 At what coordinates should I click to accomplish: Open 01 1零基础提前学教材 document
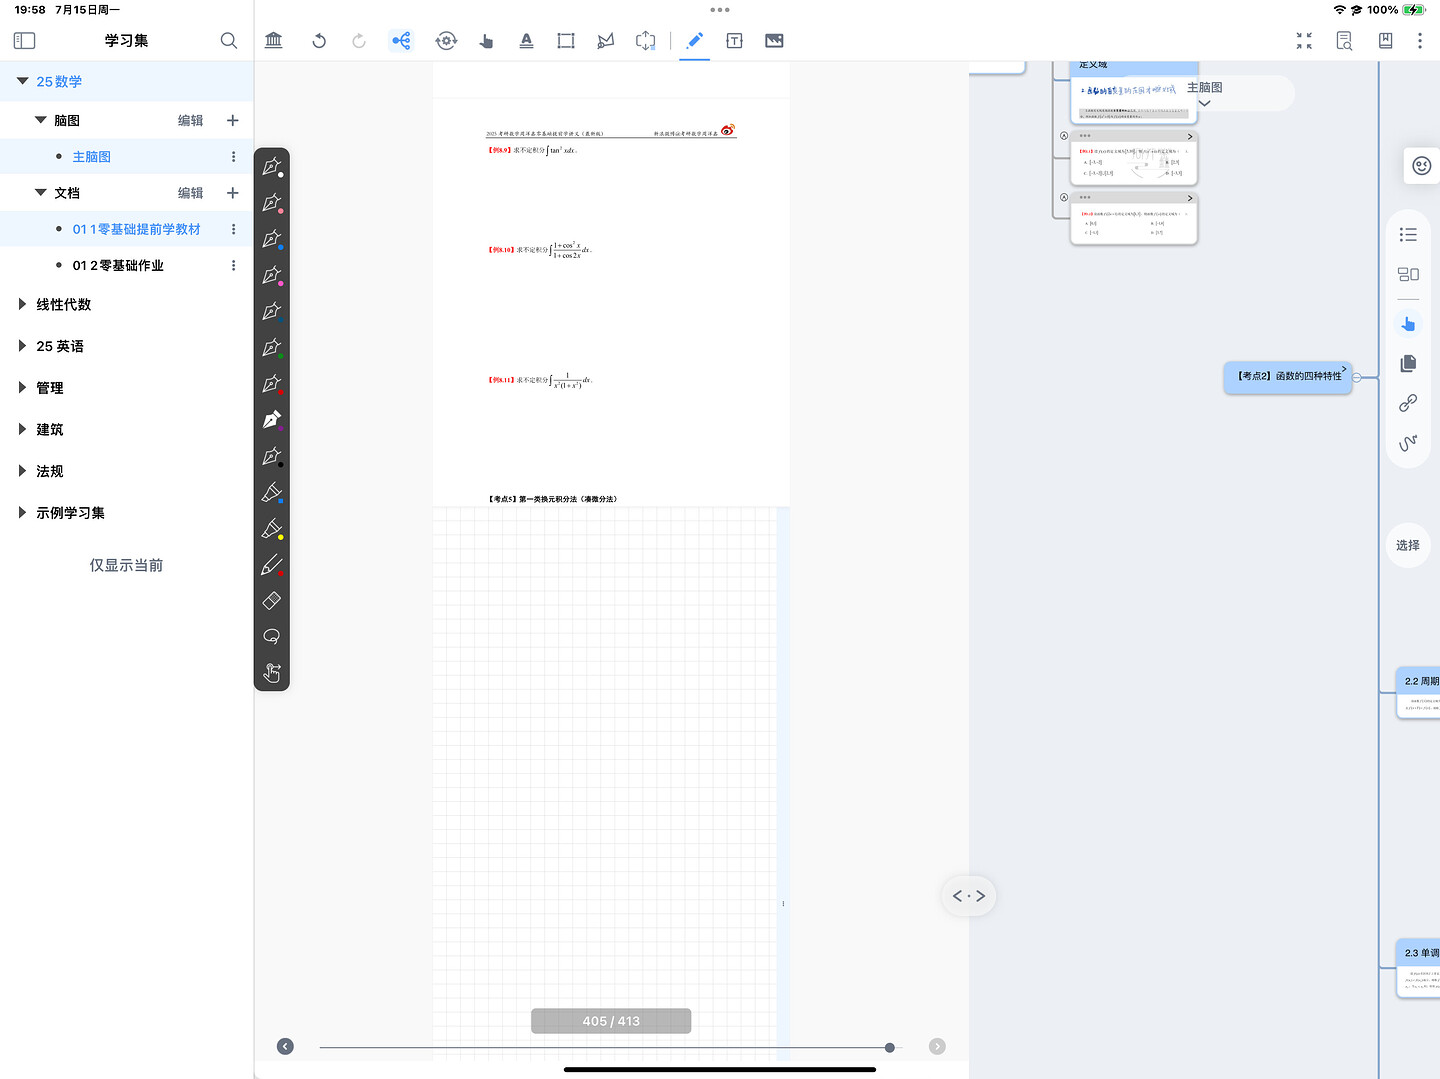[x=136, y=229]
